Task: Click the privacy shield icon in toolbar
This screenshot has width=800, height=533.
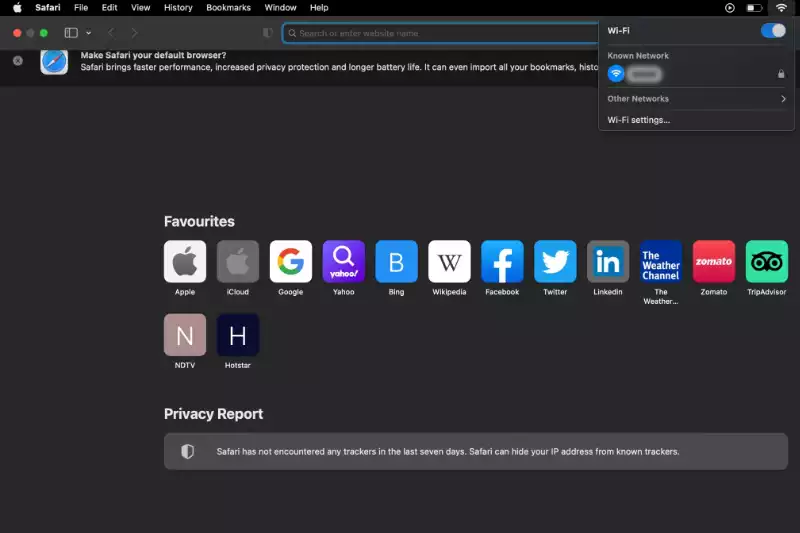Action: (267, 33)
